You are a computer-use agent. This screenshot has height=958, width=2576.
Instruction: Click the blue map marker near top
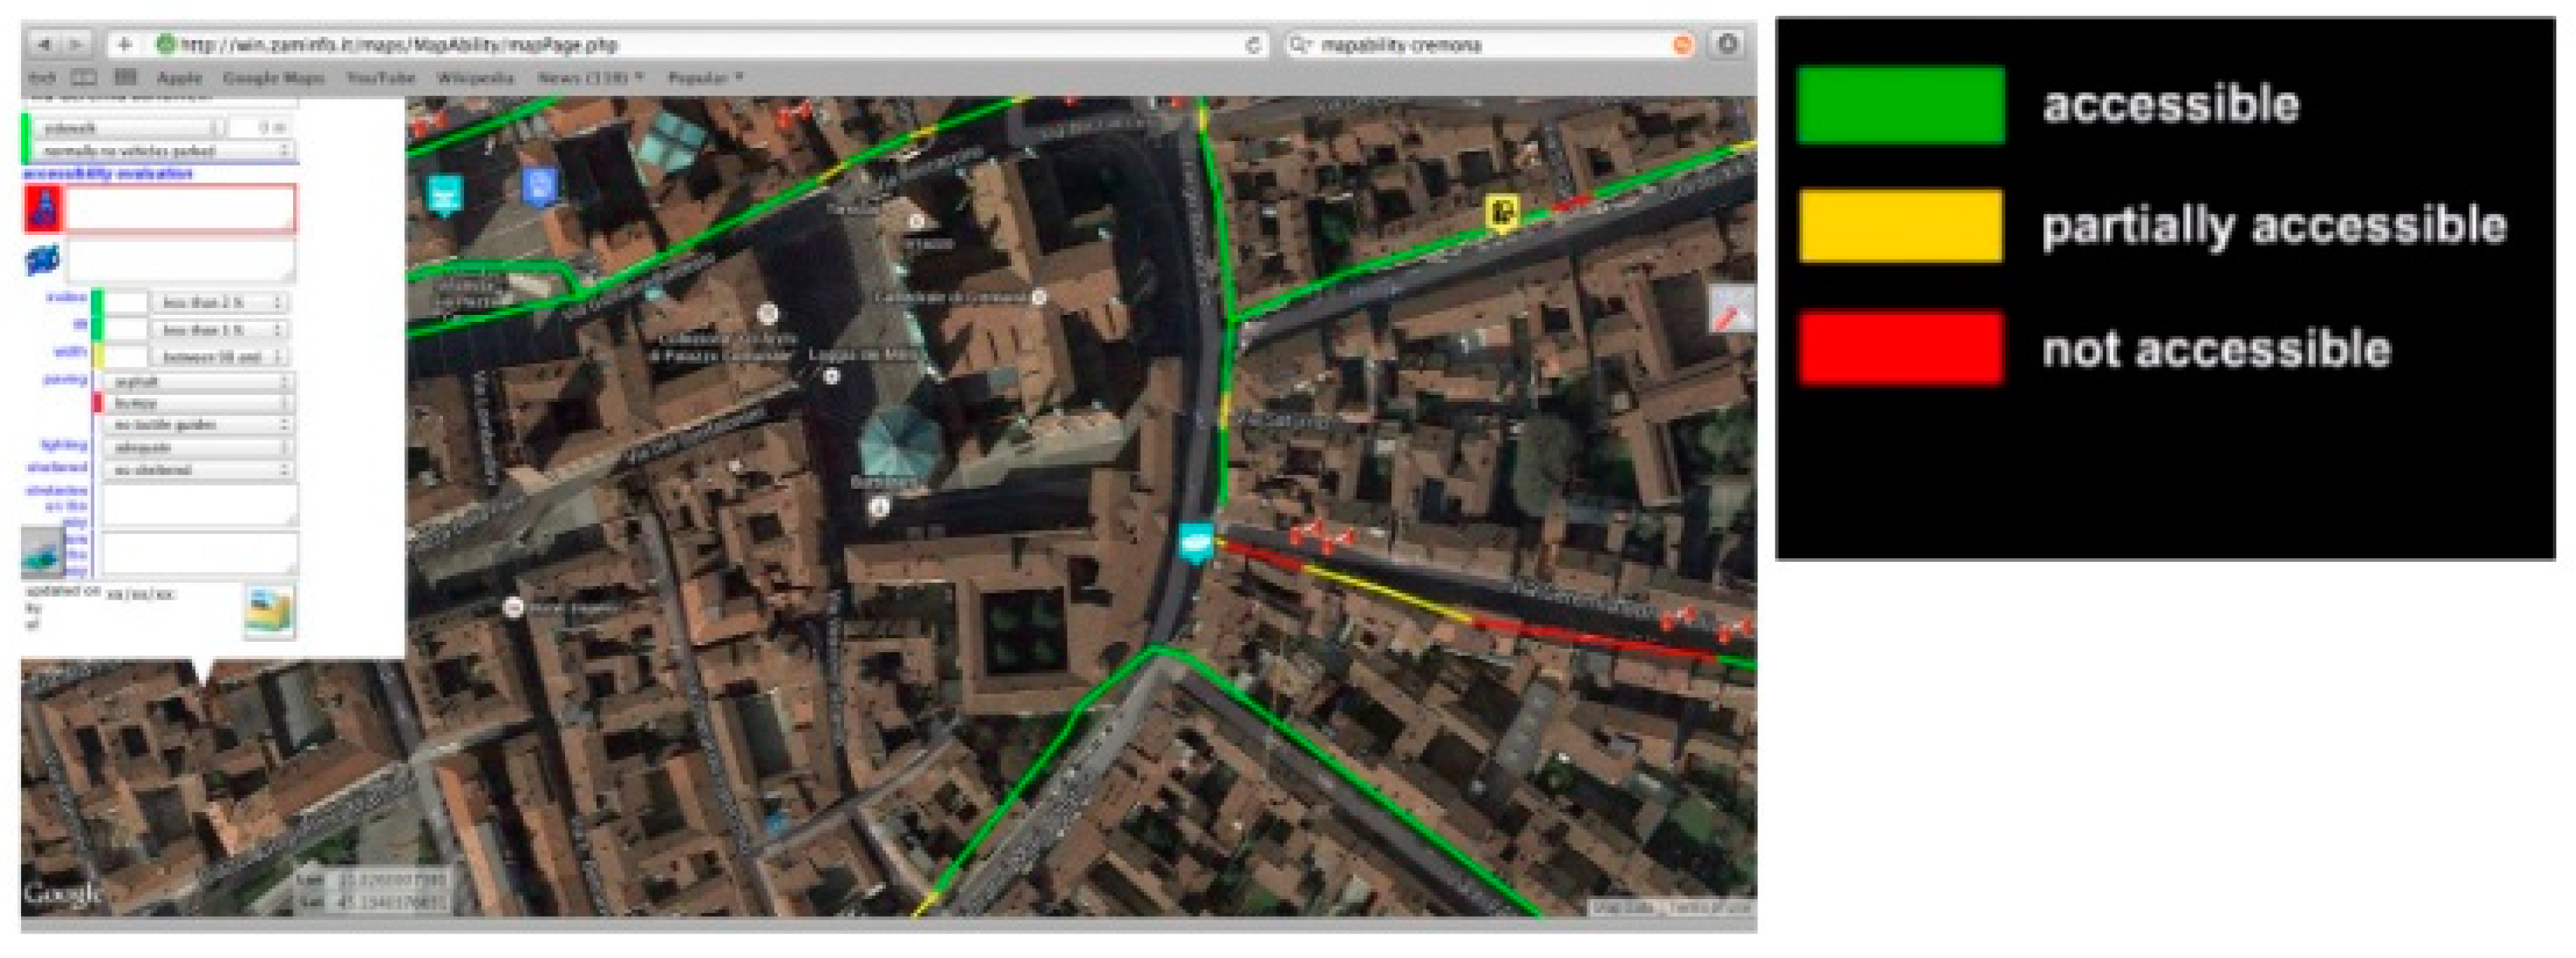[x=539, y=185]
